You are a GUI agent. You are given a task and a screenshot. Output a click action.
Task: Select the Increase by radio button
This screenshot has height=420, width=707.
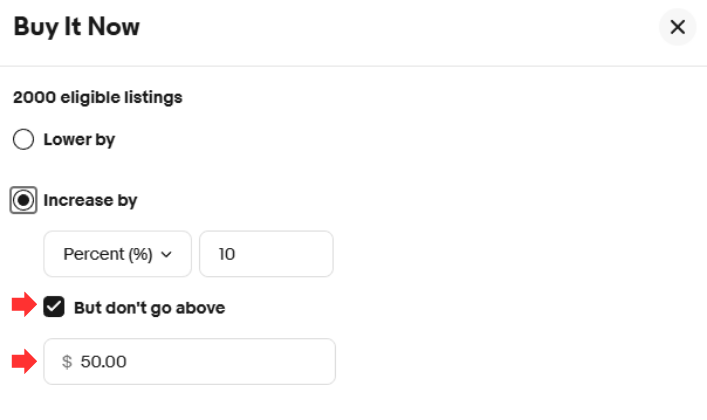tap(24, 200)
